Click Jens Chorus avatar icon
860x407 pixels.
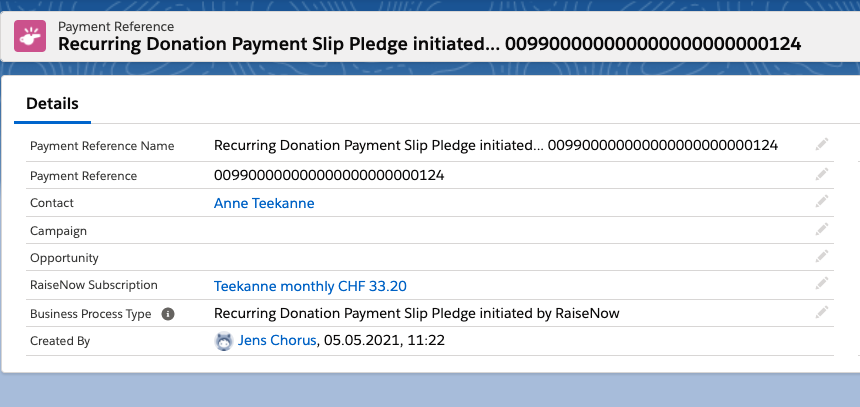pyautogui.click(x=224, y=341)
